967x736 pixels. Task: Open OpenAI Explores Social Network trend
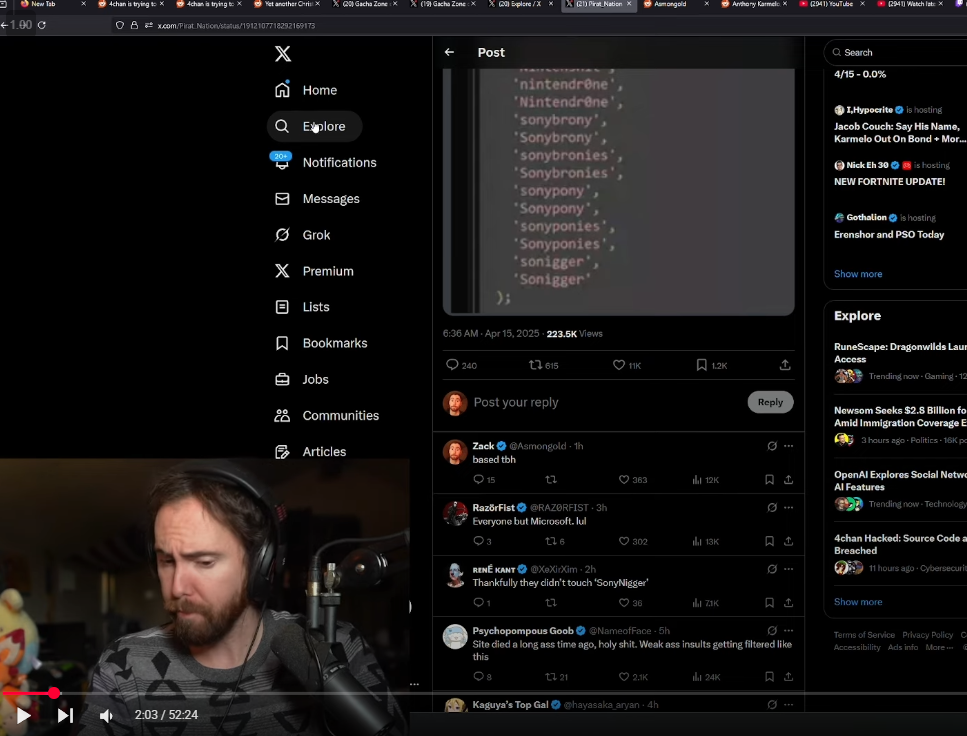(x=900, y=481)
